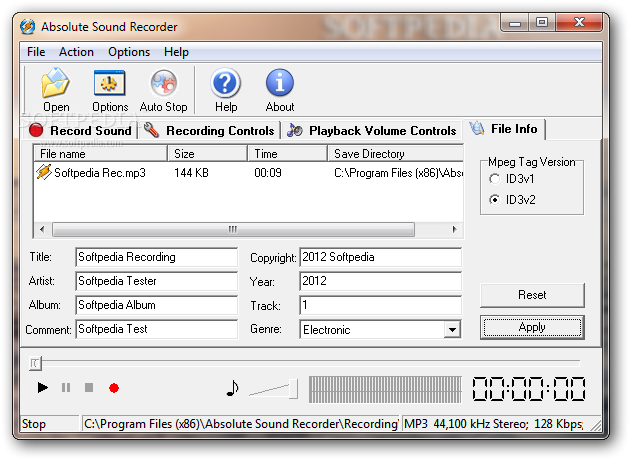The width and height of the screenshot is (630, 460).
Task: Select the ID3v1 tag version radio
Action: (x=495, y=179)
